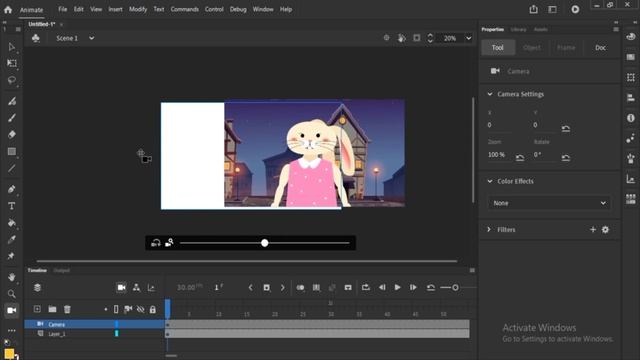
Task: Open the Window menu
Action: tap(263, 9)
